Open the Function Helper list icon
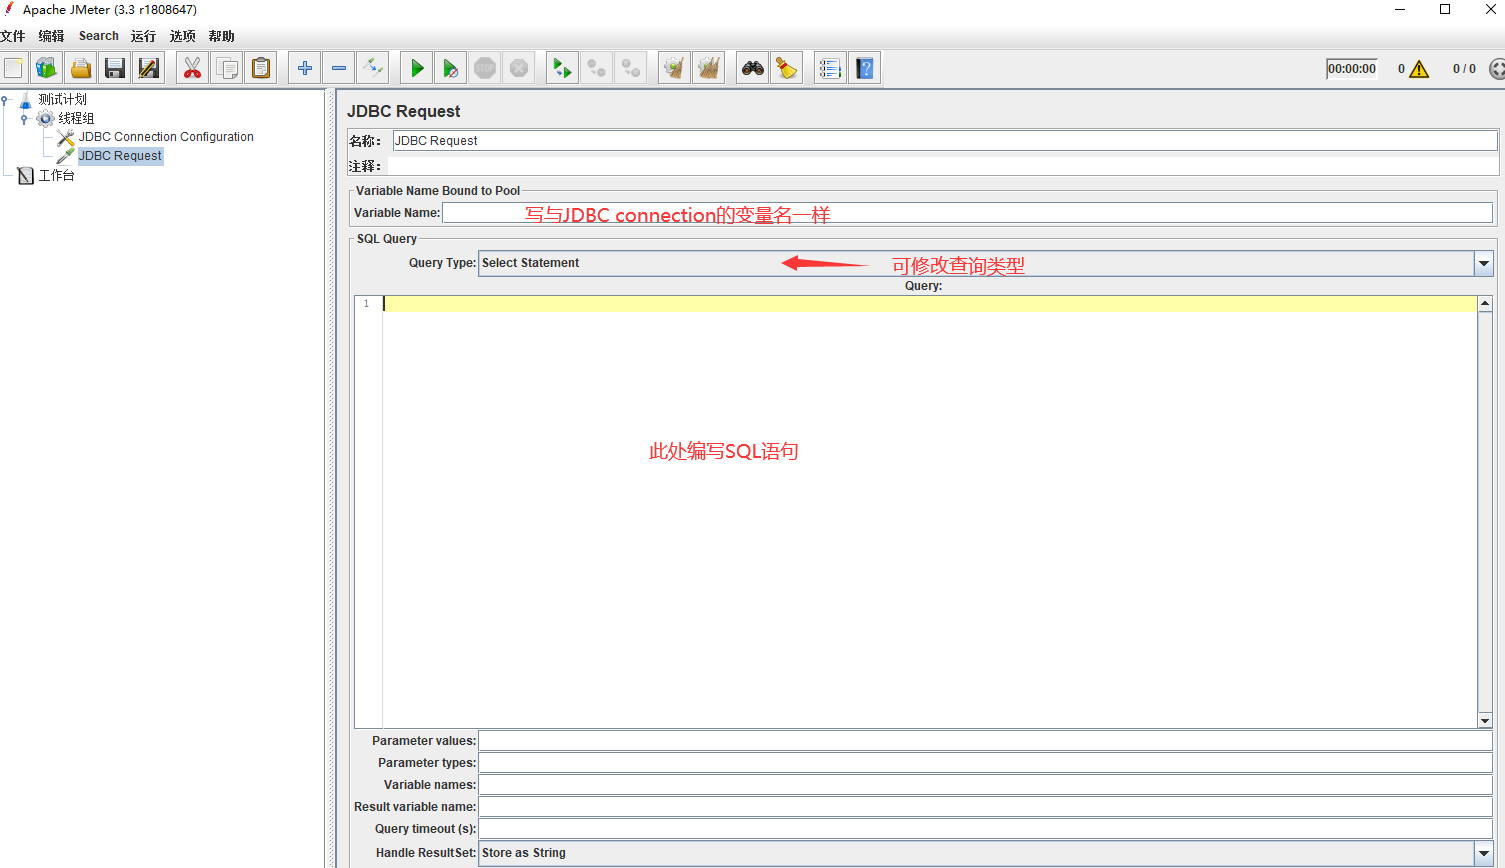This screenshot has height=868, width=1505. click(x=829, y=68)
